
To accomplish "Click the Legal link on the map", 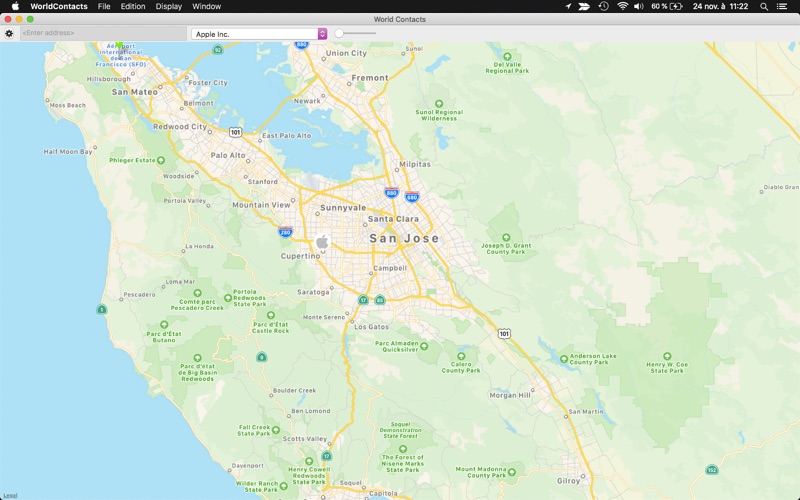I will click(10, 495).
